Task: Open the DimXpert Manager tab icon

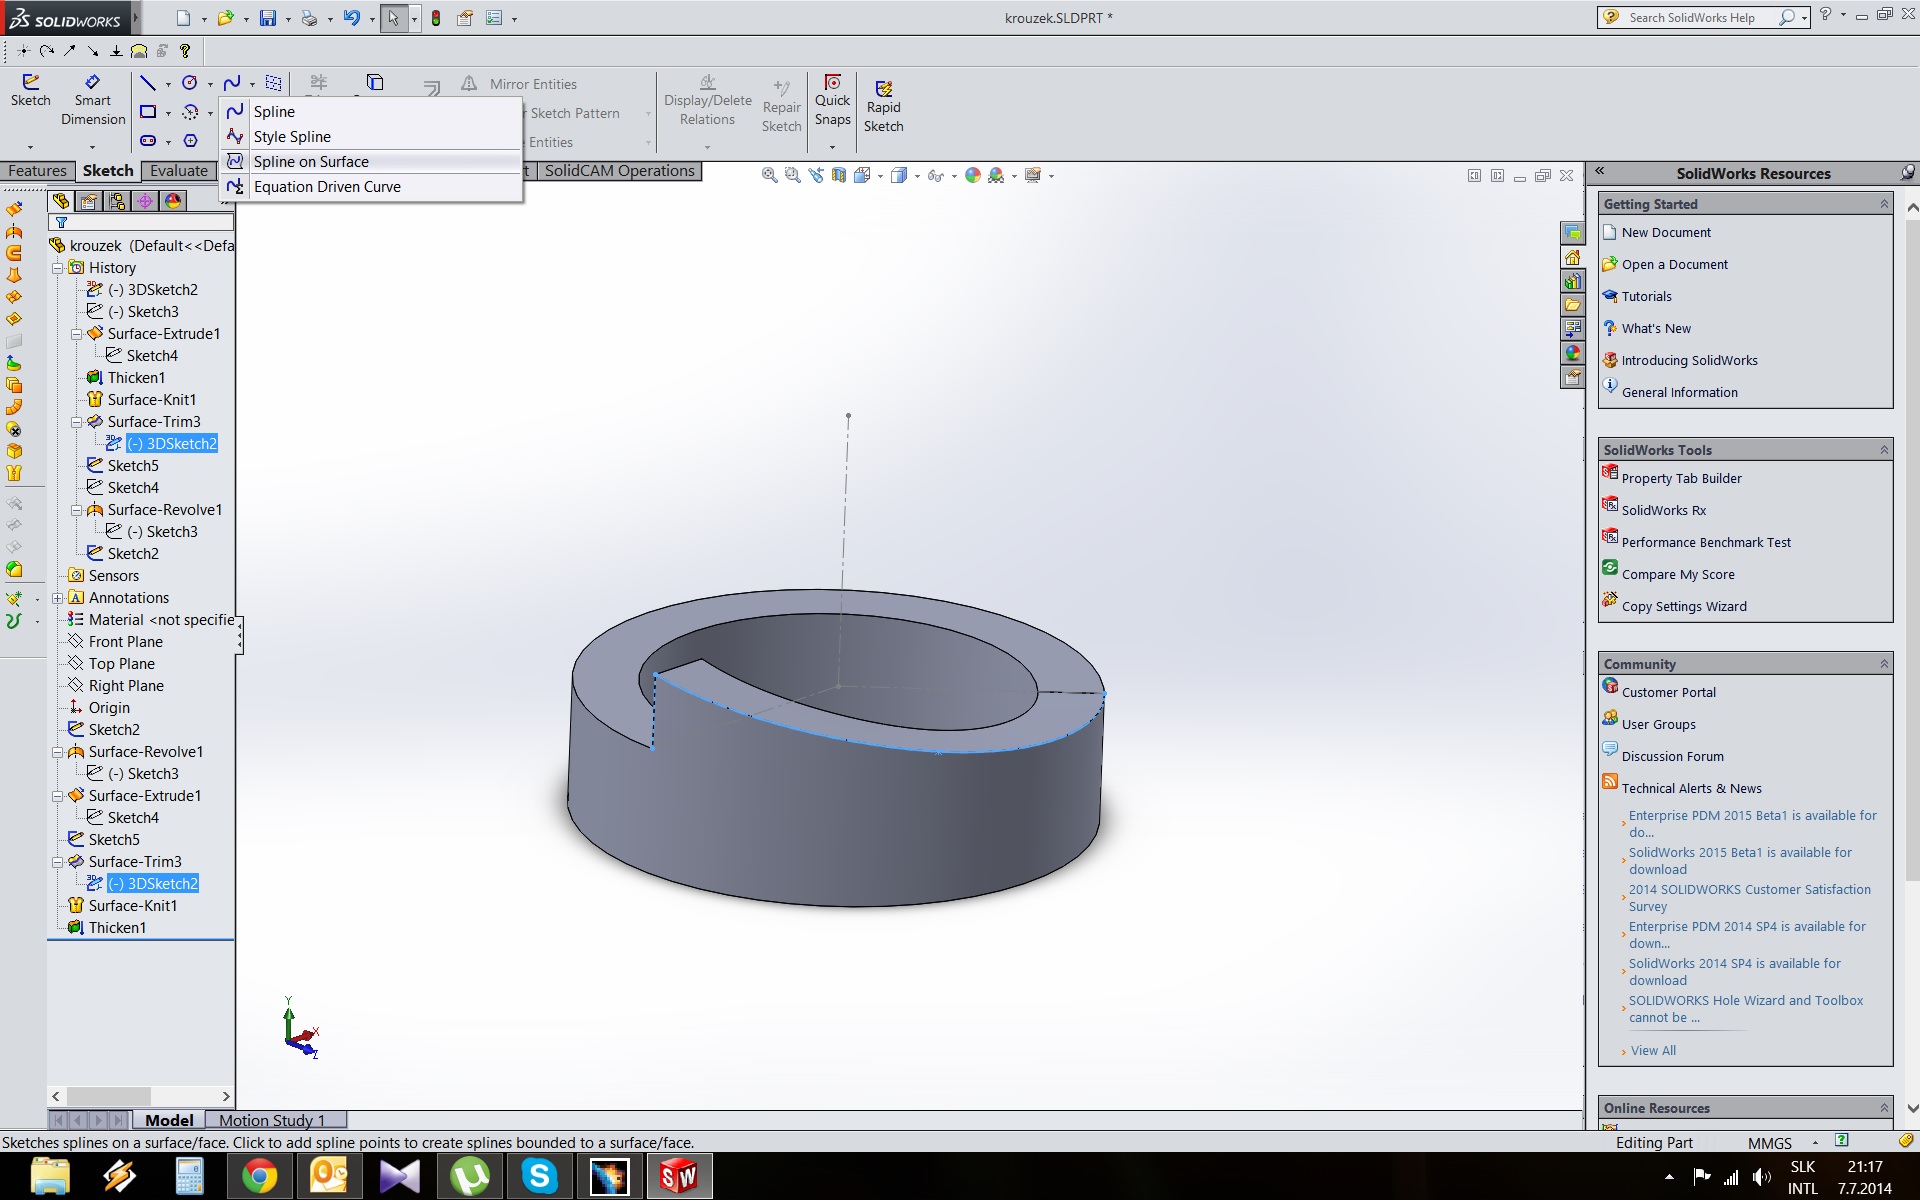Action: pyautogui.click(x=145, y=201)
